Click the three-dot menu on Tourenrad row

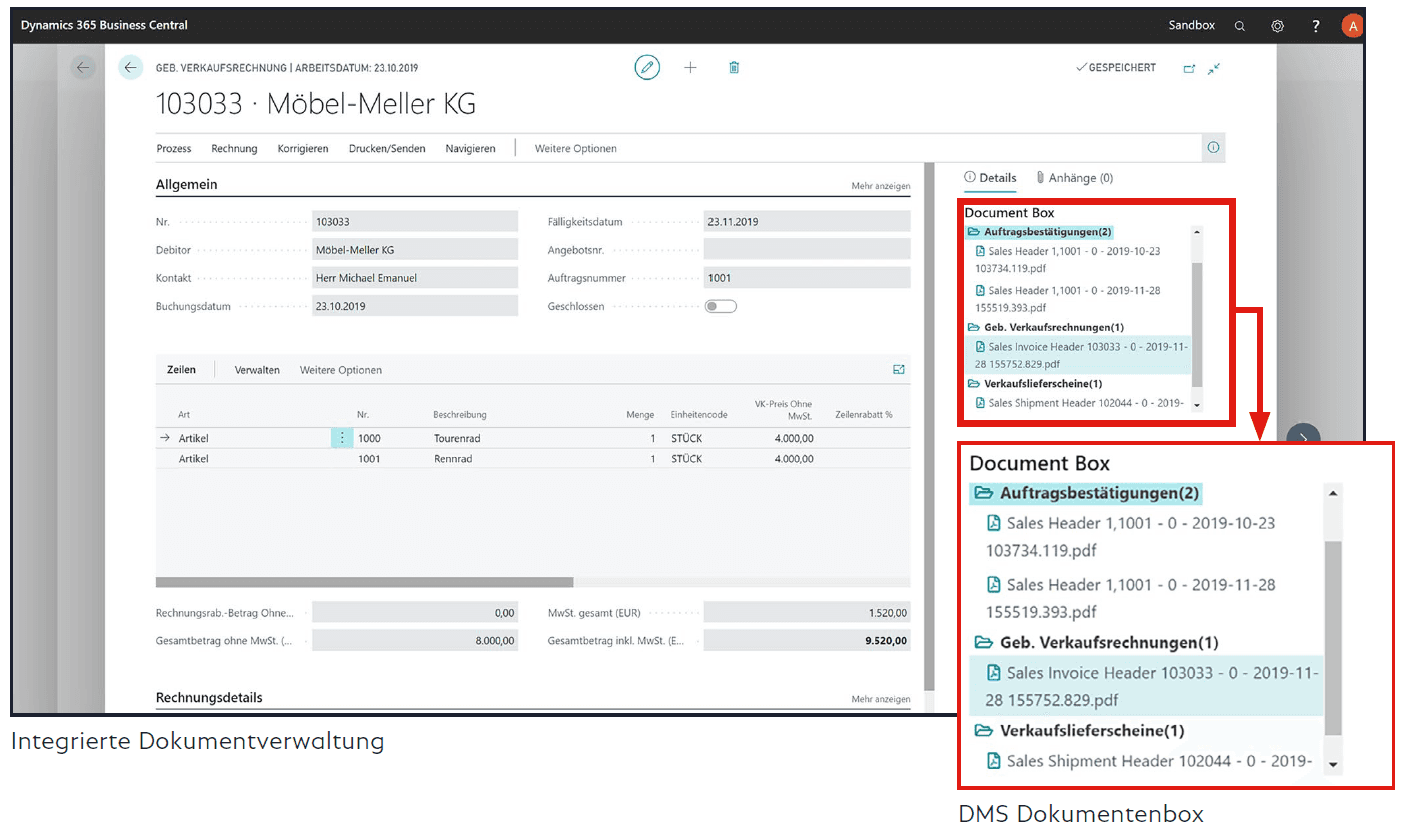(x=342, y=438)
